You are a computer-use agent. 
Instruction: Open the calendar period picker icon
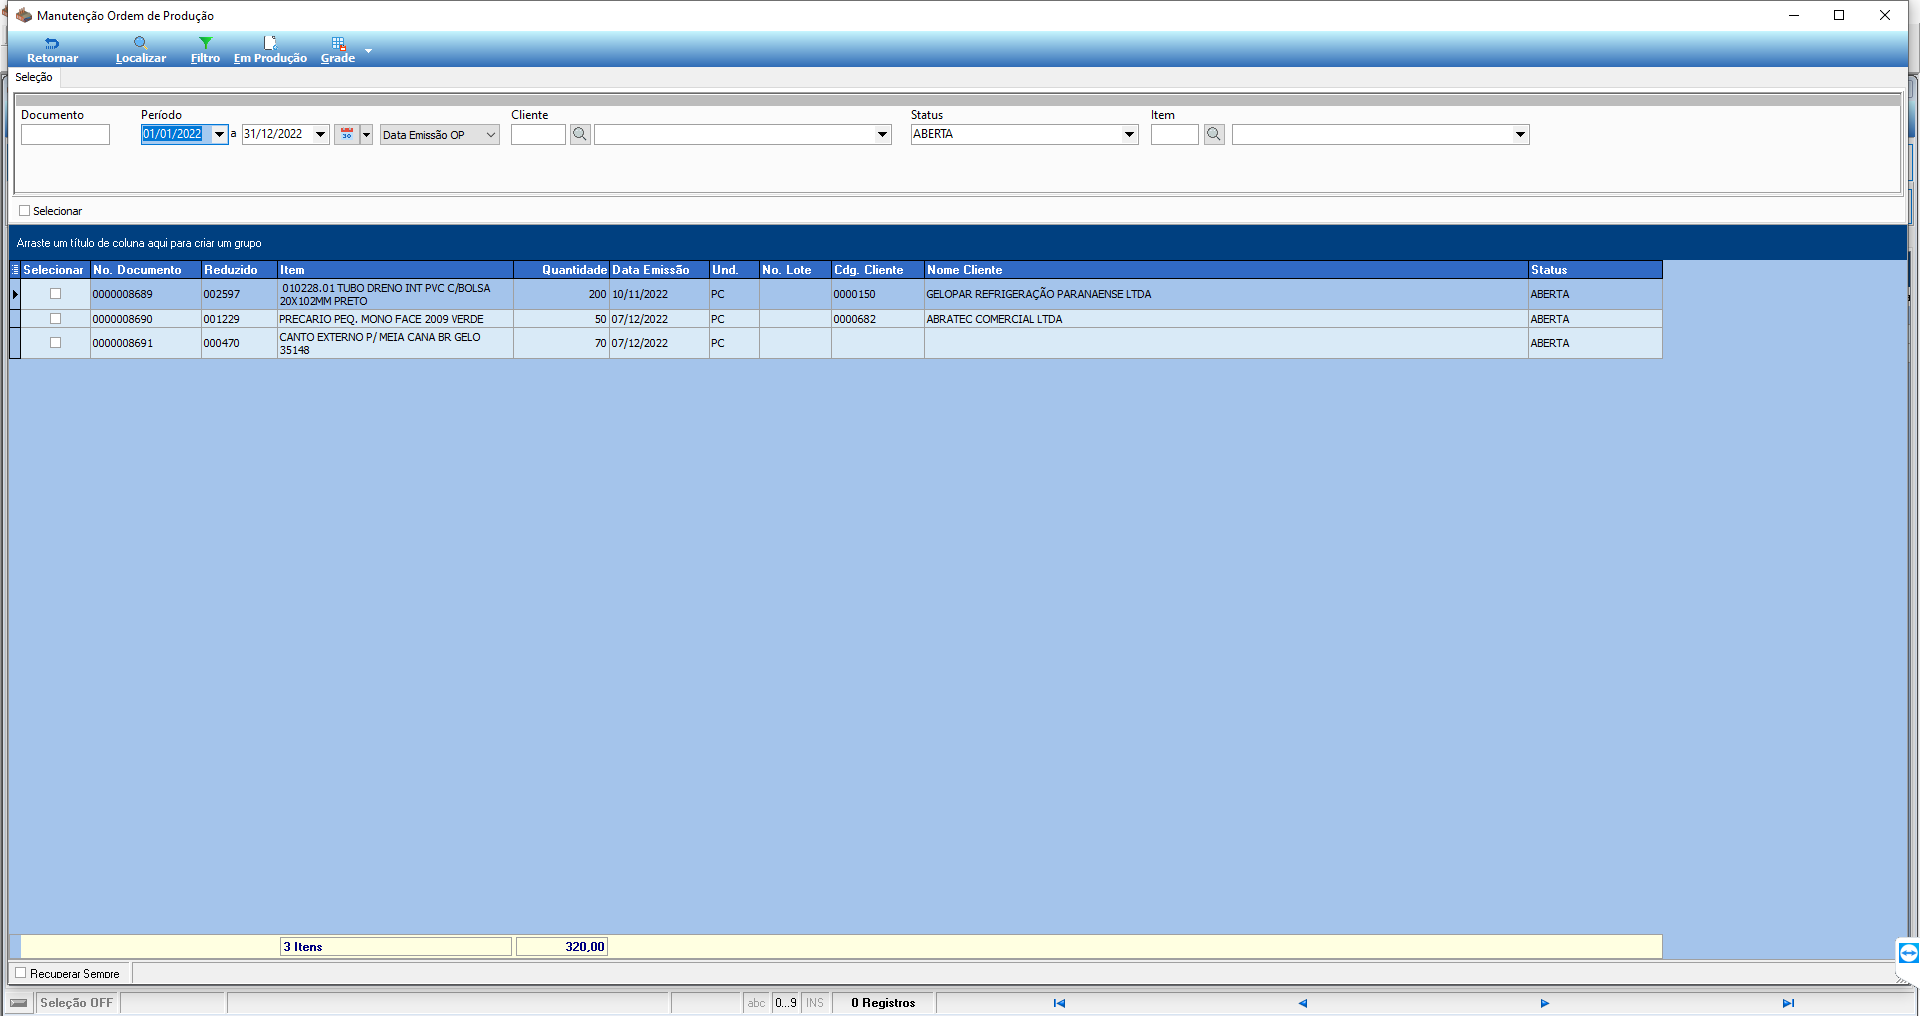(347, 134)
